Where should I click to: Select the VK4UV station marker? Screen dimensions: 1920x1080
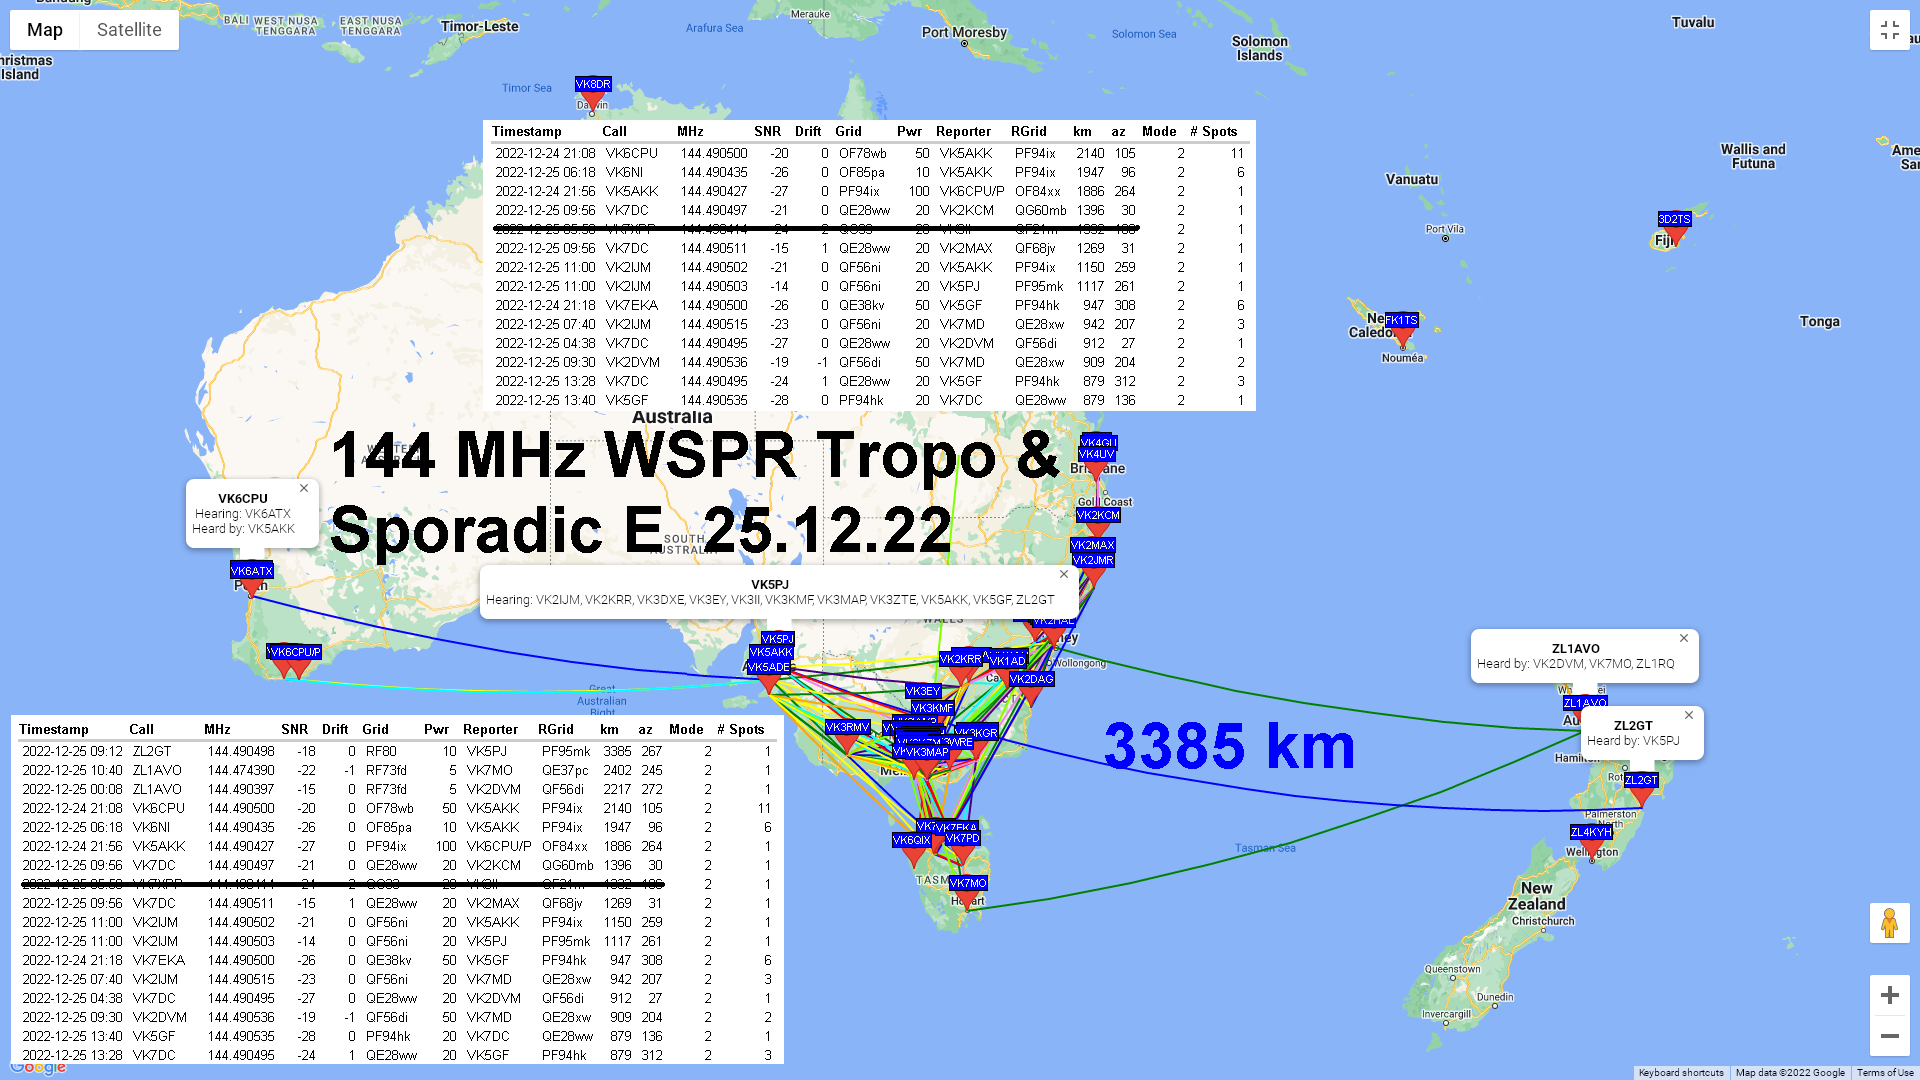[1097, 455]
